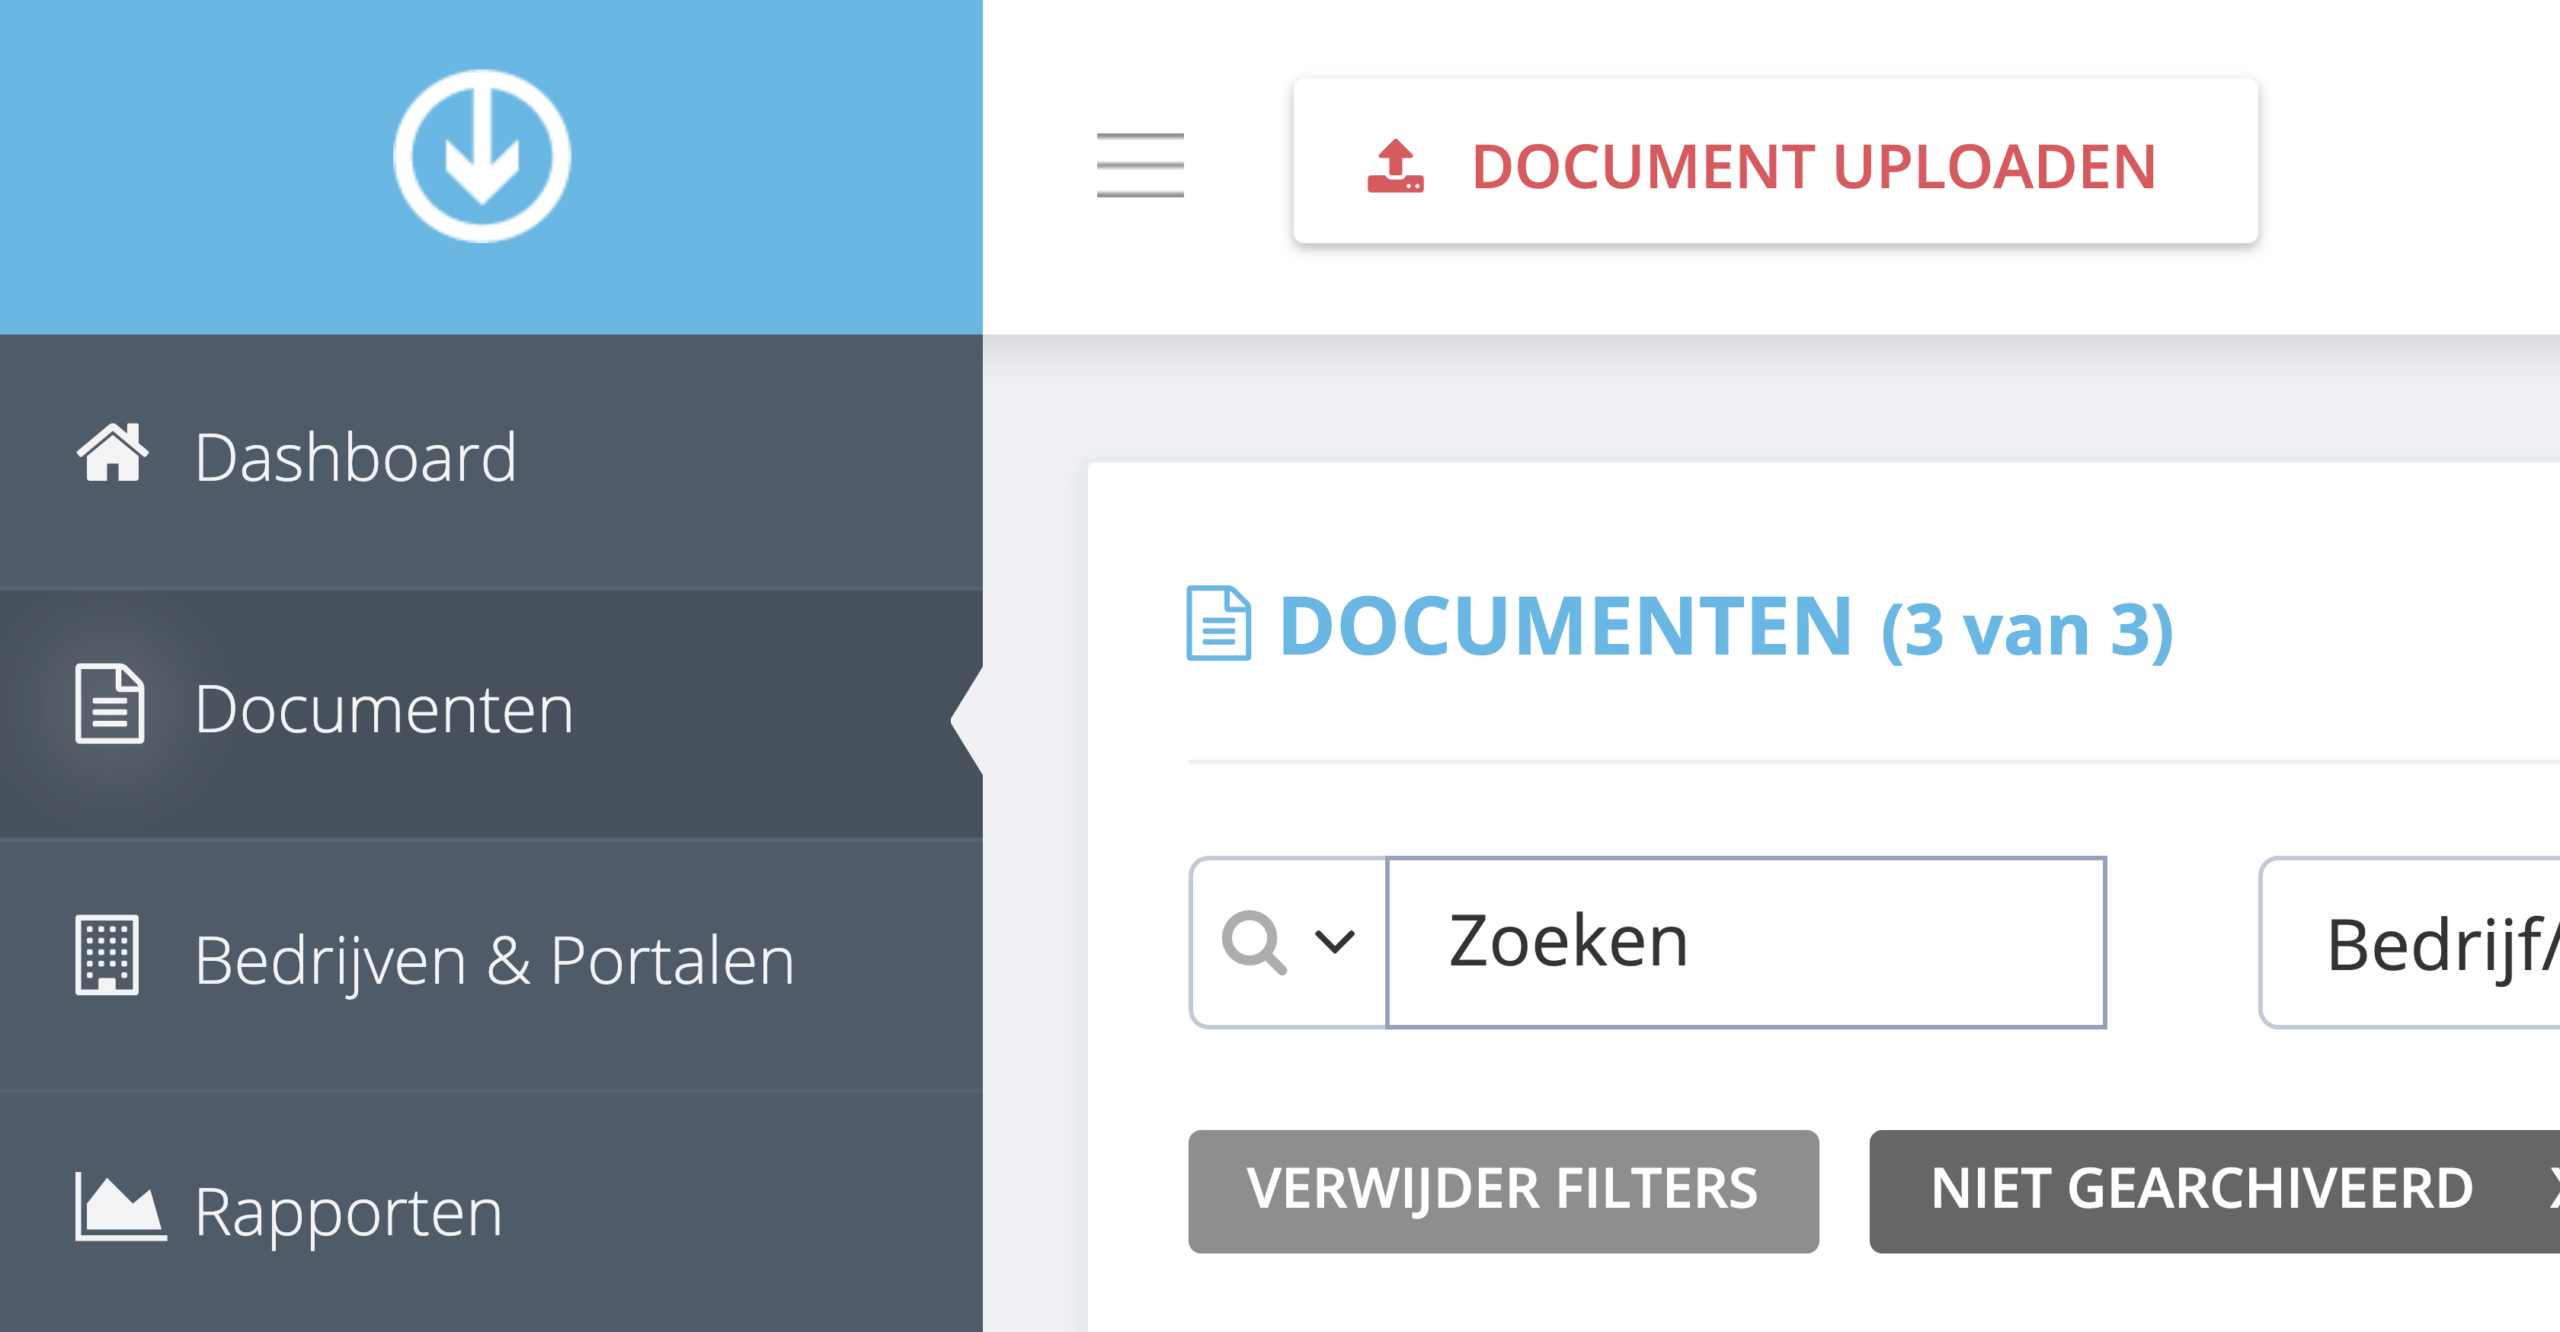Click the chart icon beside Rapporten
The width and height of the screenshot is (2560, 1332).
tap(120, 1207)
